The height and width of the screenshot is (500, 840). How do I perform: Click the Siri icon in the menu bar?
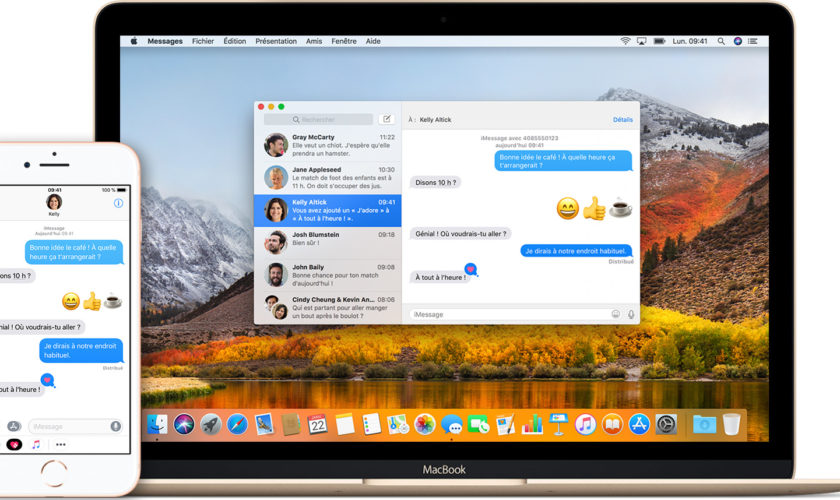click(736, 41)
